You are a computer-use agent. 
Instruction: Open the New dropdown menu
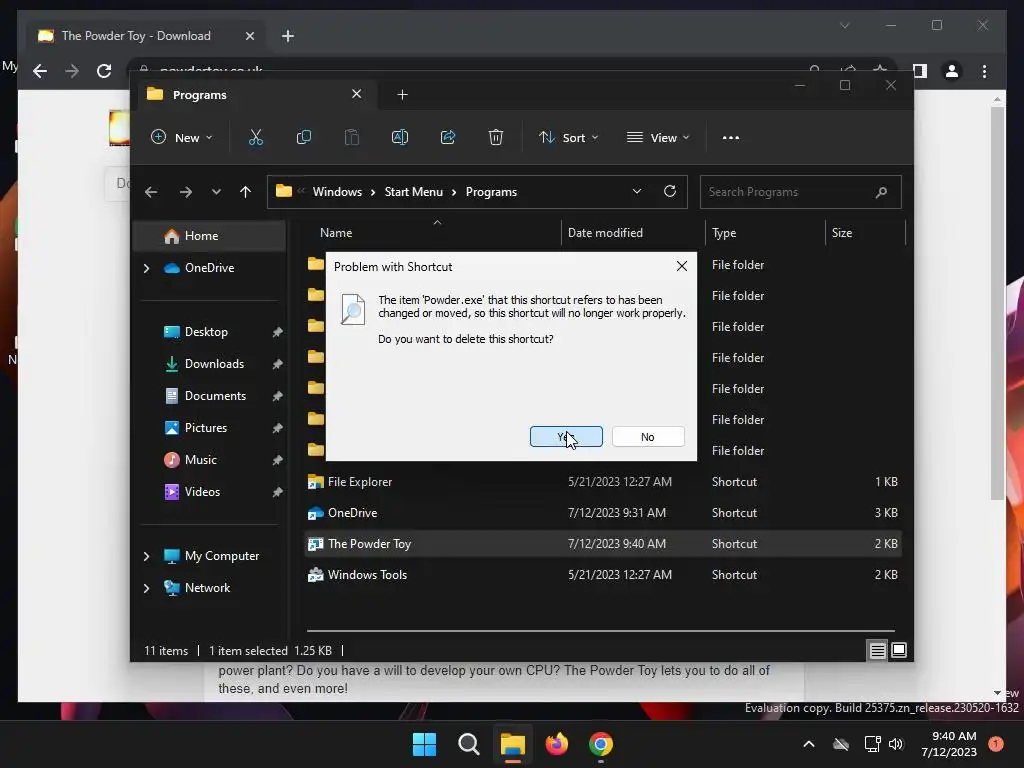[x=182, y=138]
